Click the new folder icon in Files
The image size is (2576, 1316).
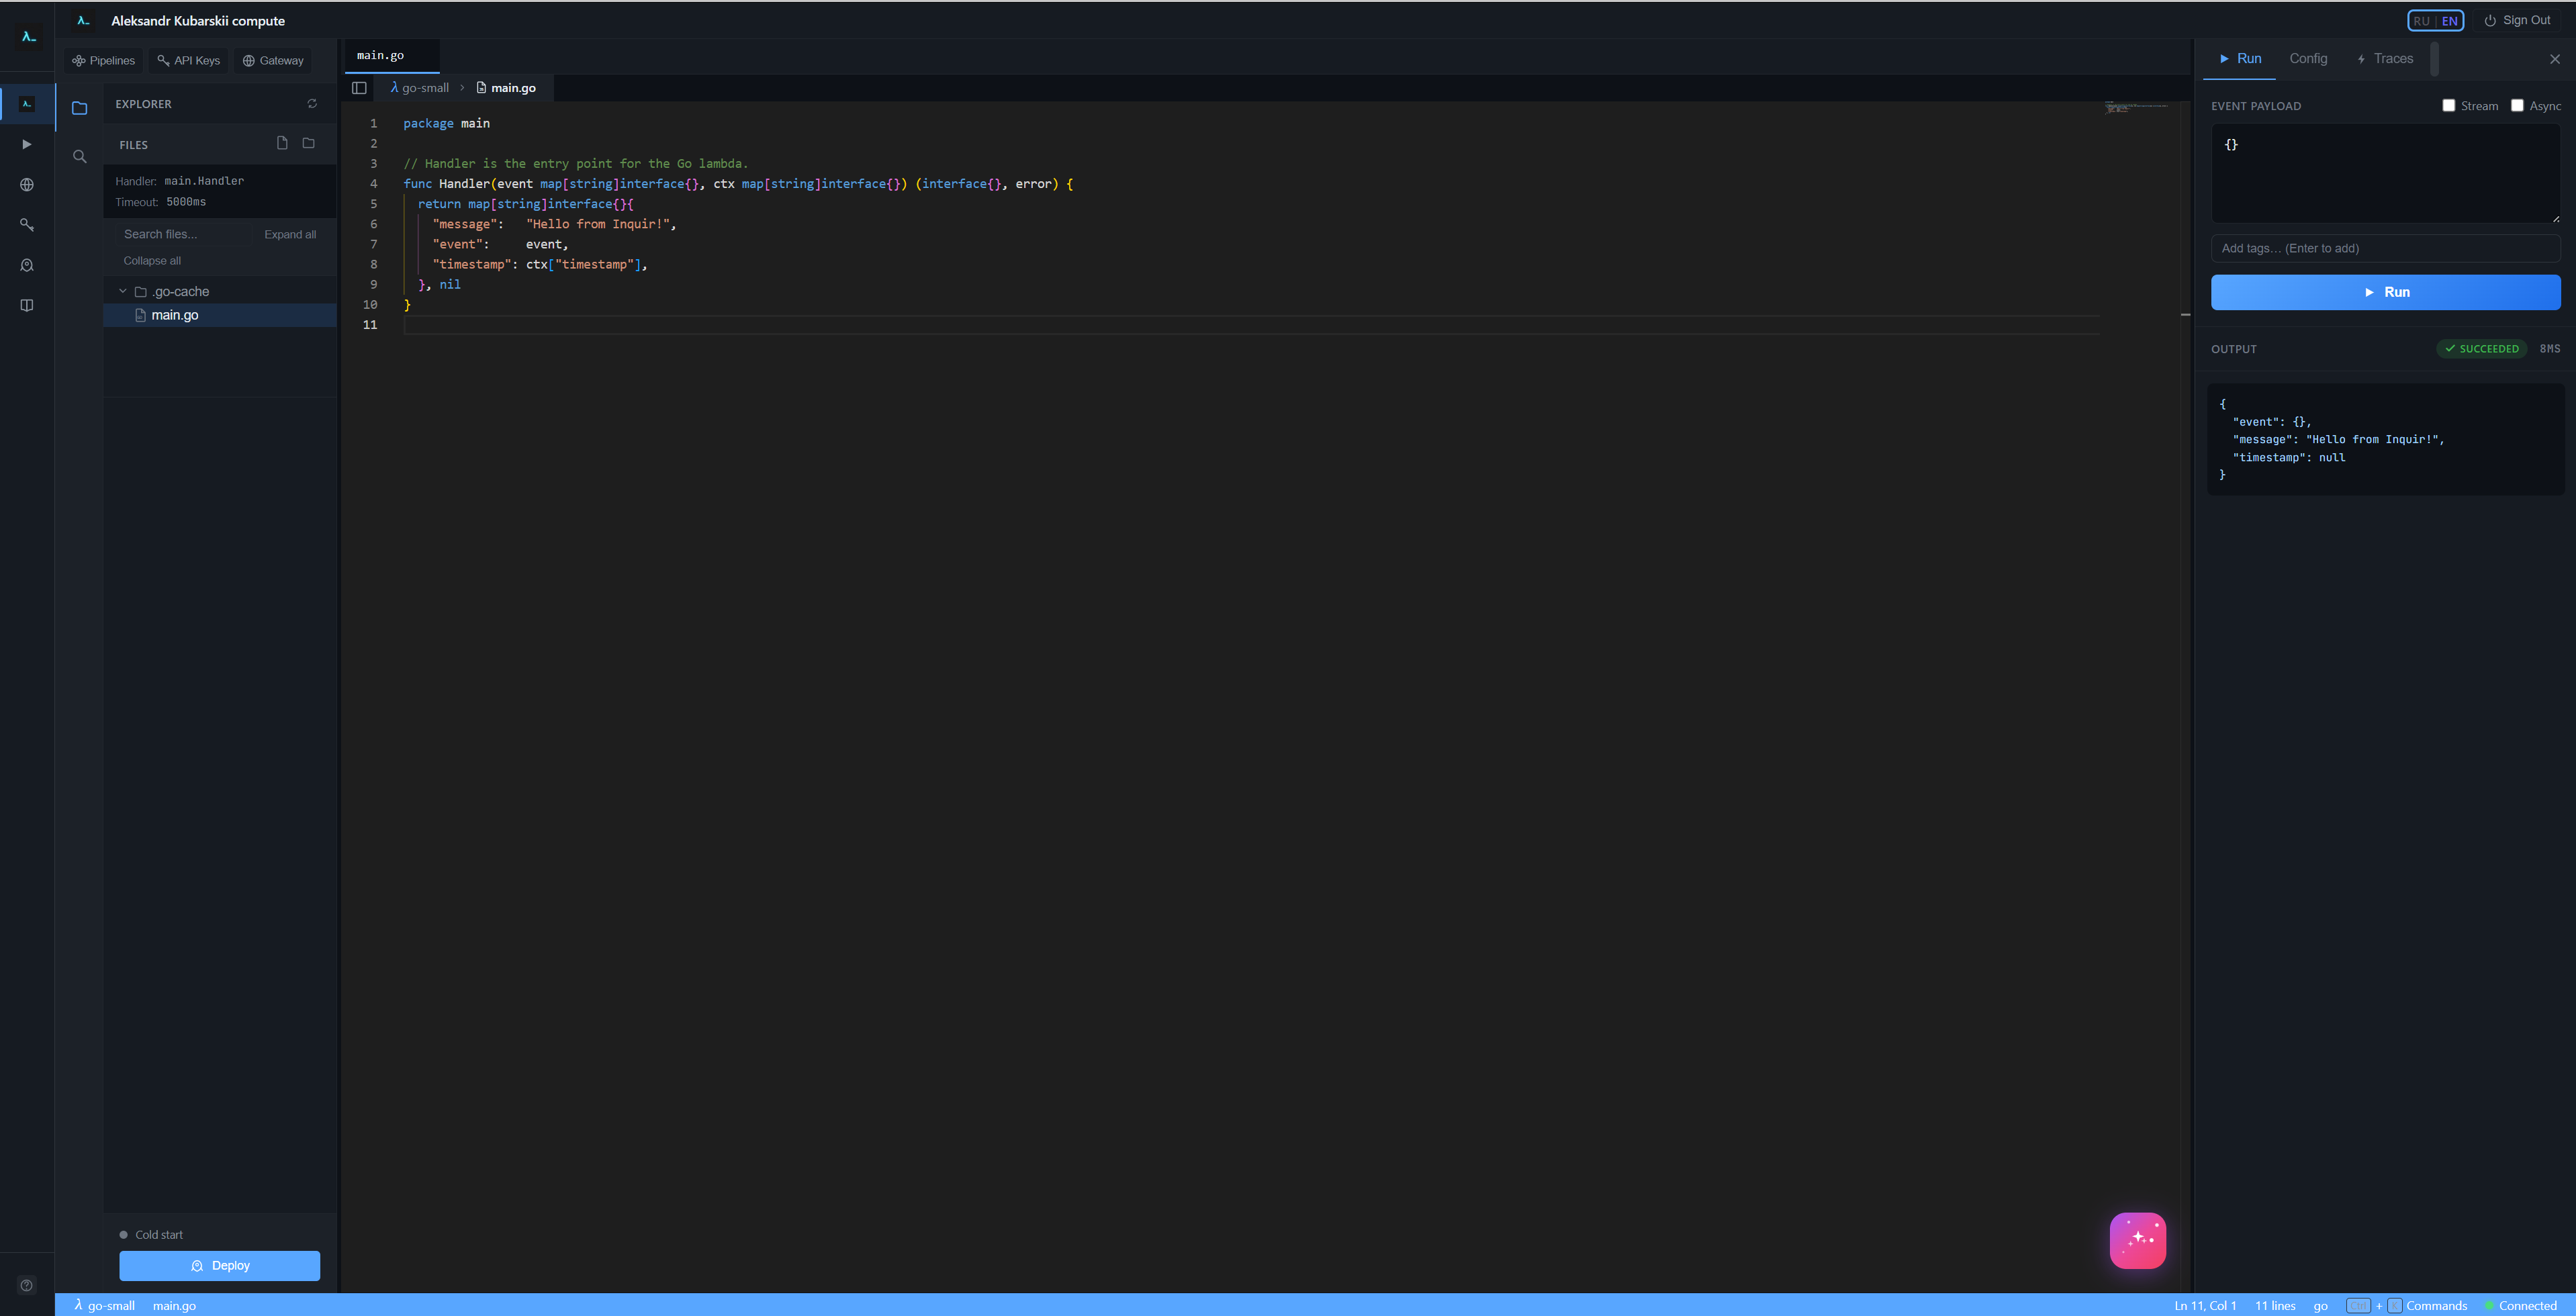[308, 143]
